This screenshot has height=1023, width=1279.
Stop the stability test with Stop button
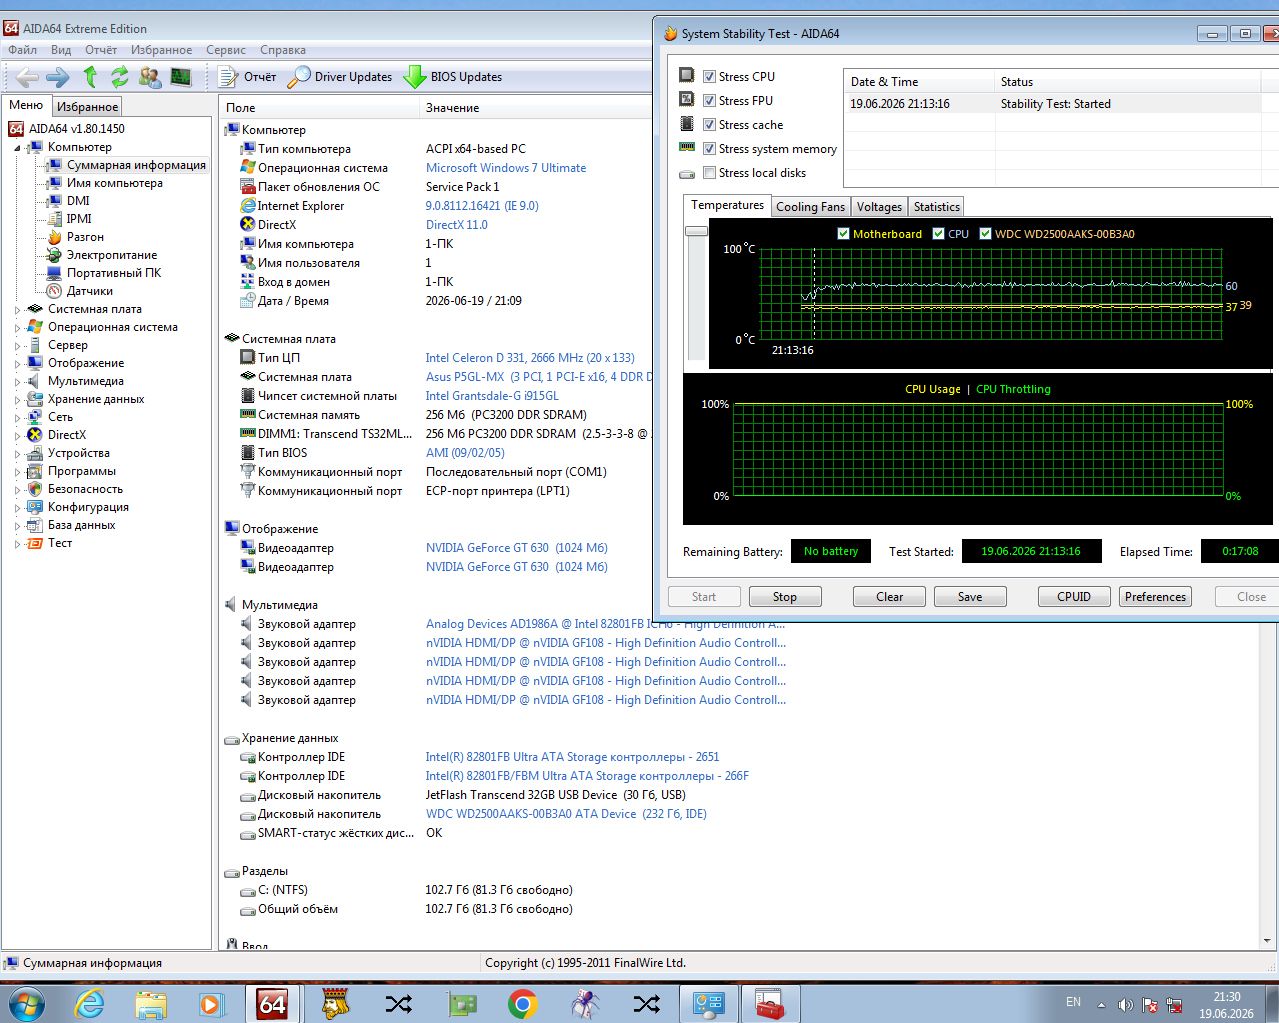click(785, 597)
